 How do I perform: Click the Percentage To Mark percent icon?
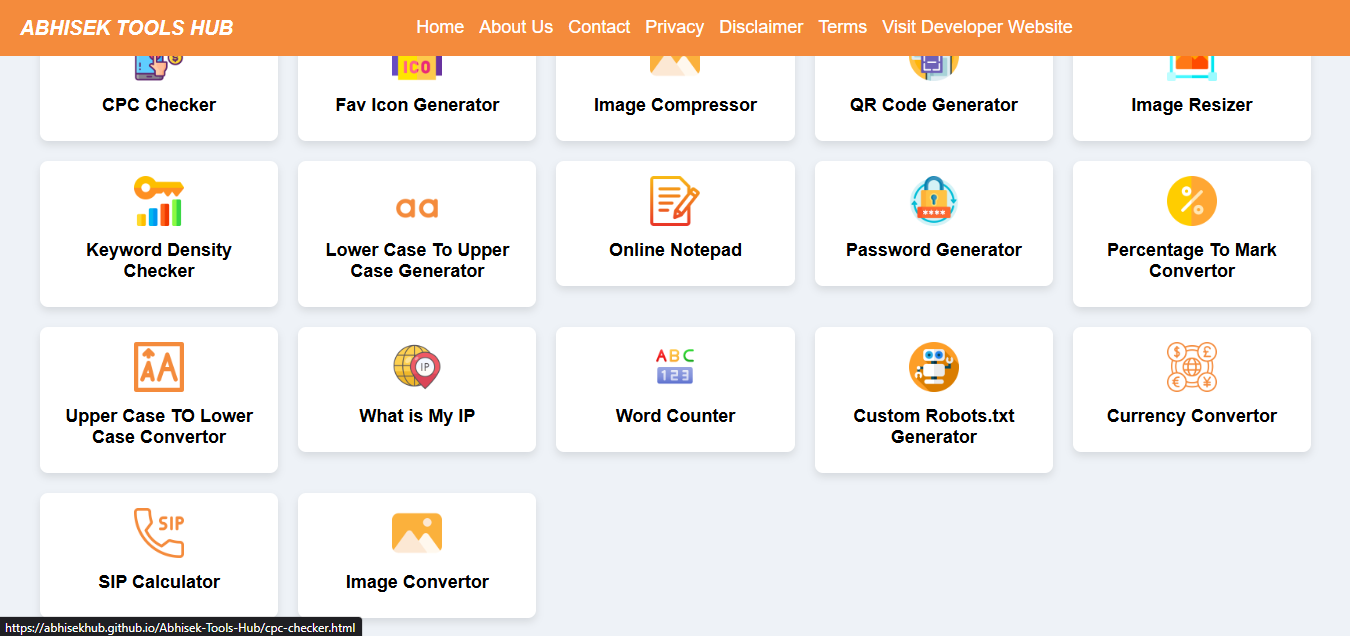click(1191, 201)
